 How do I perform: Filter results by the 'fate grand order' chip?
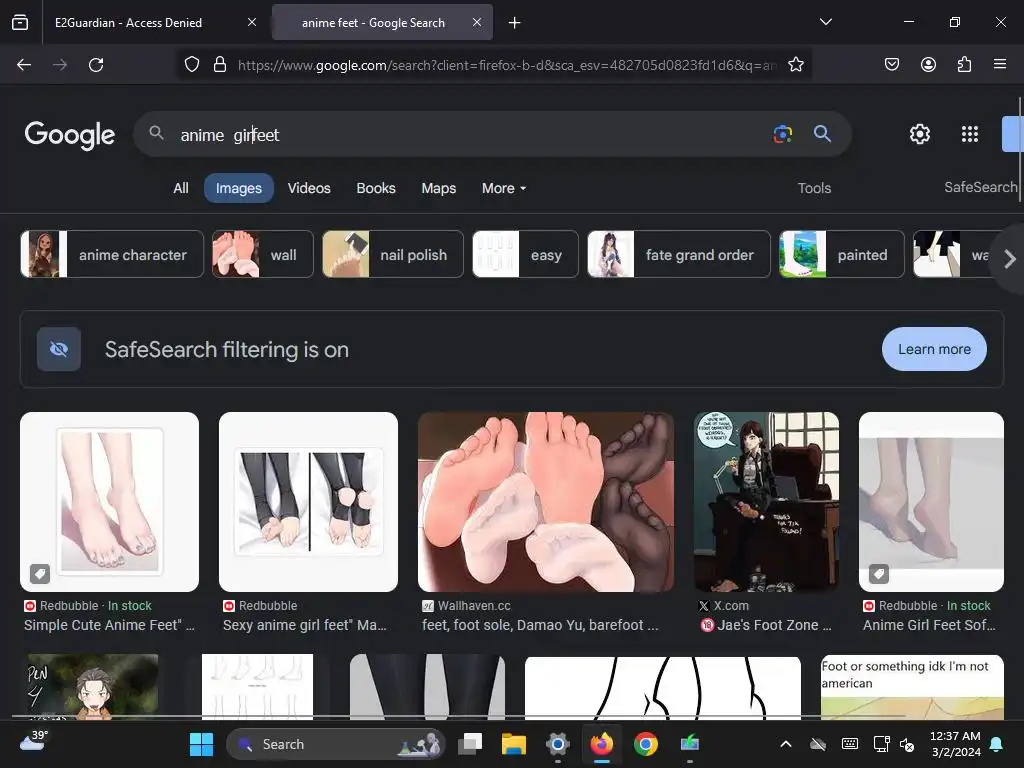[x=679, y=254]
